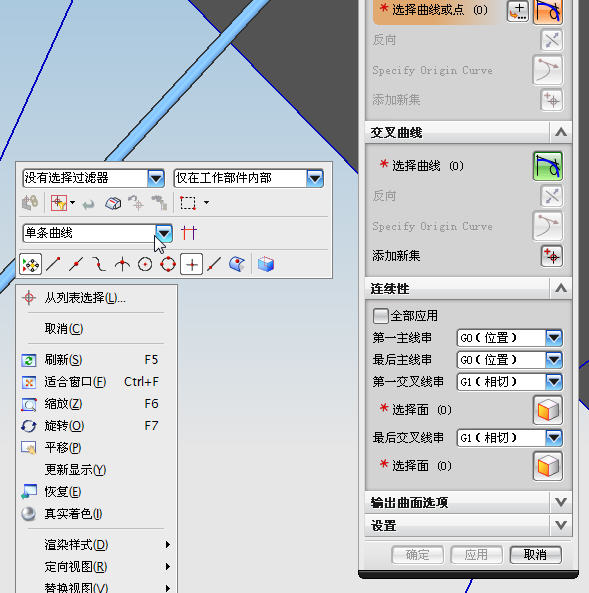Toggle the Enable Snap Point icon
The width and height of the screenshot is (589, 593).
coord(30,264)
